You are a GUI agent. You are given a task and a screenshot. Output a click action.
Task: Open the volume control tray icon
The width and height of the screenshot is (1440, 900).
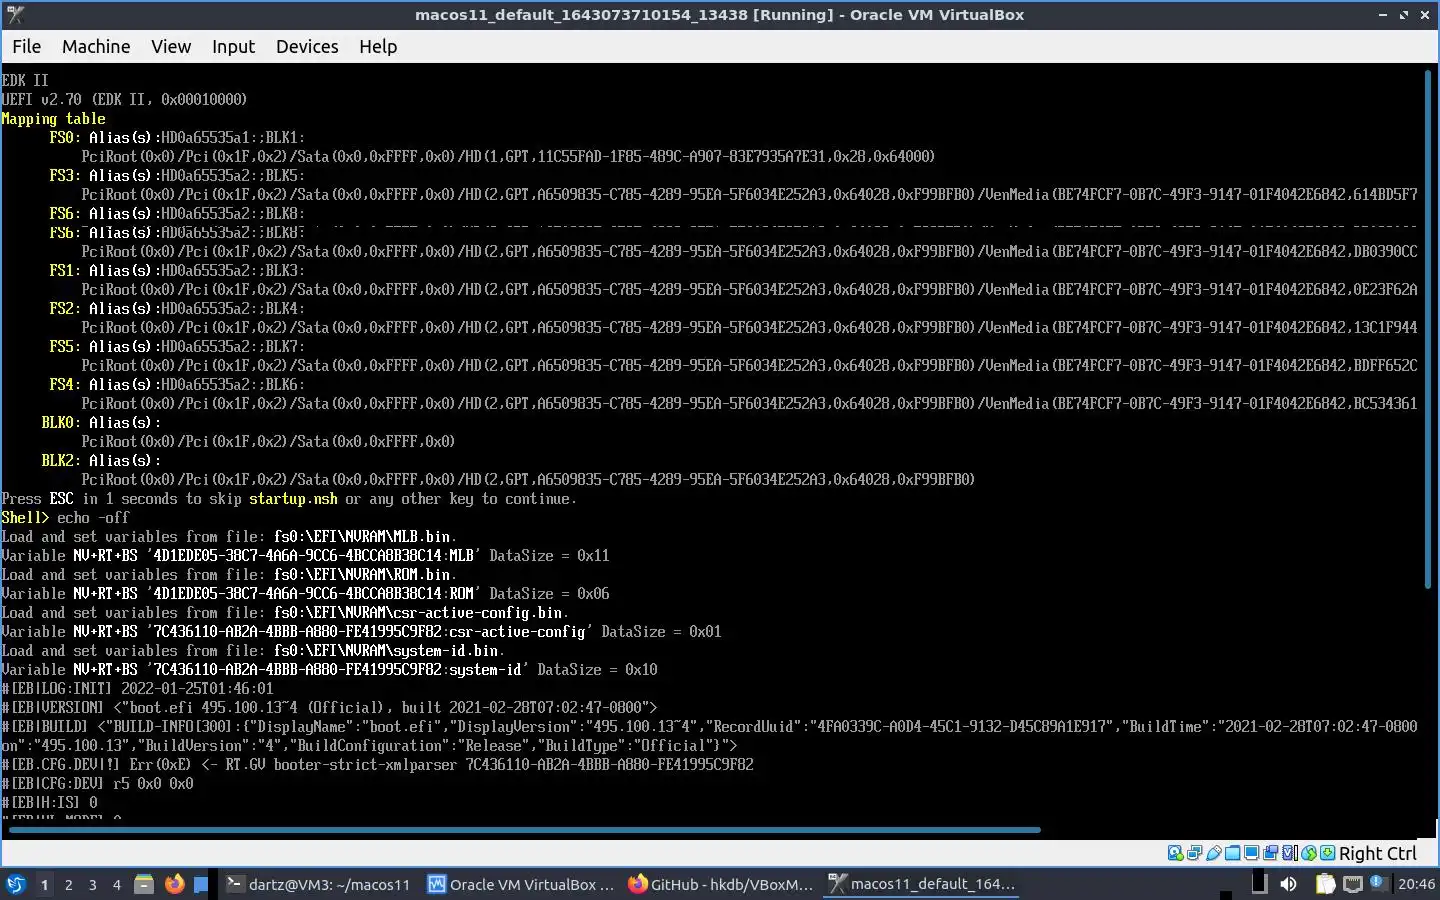tap(1288, 884)
